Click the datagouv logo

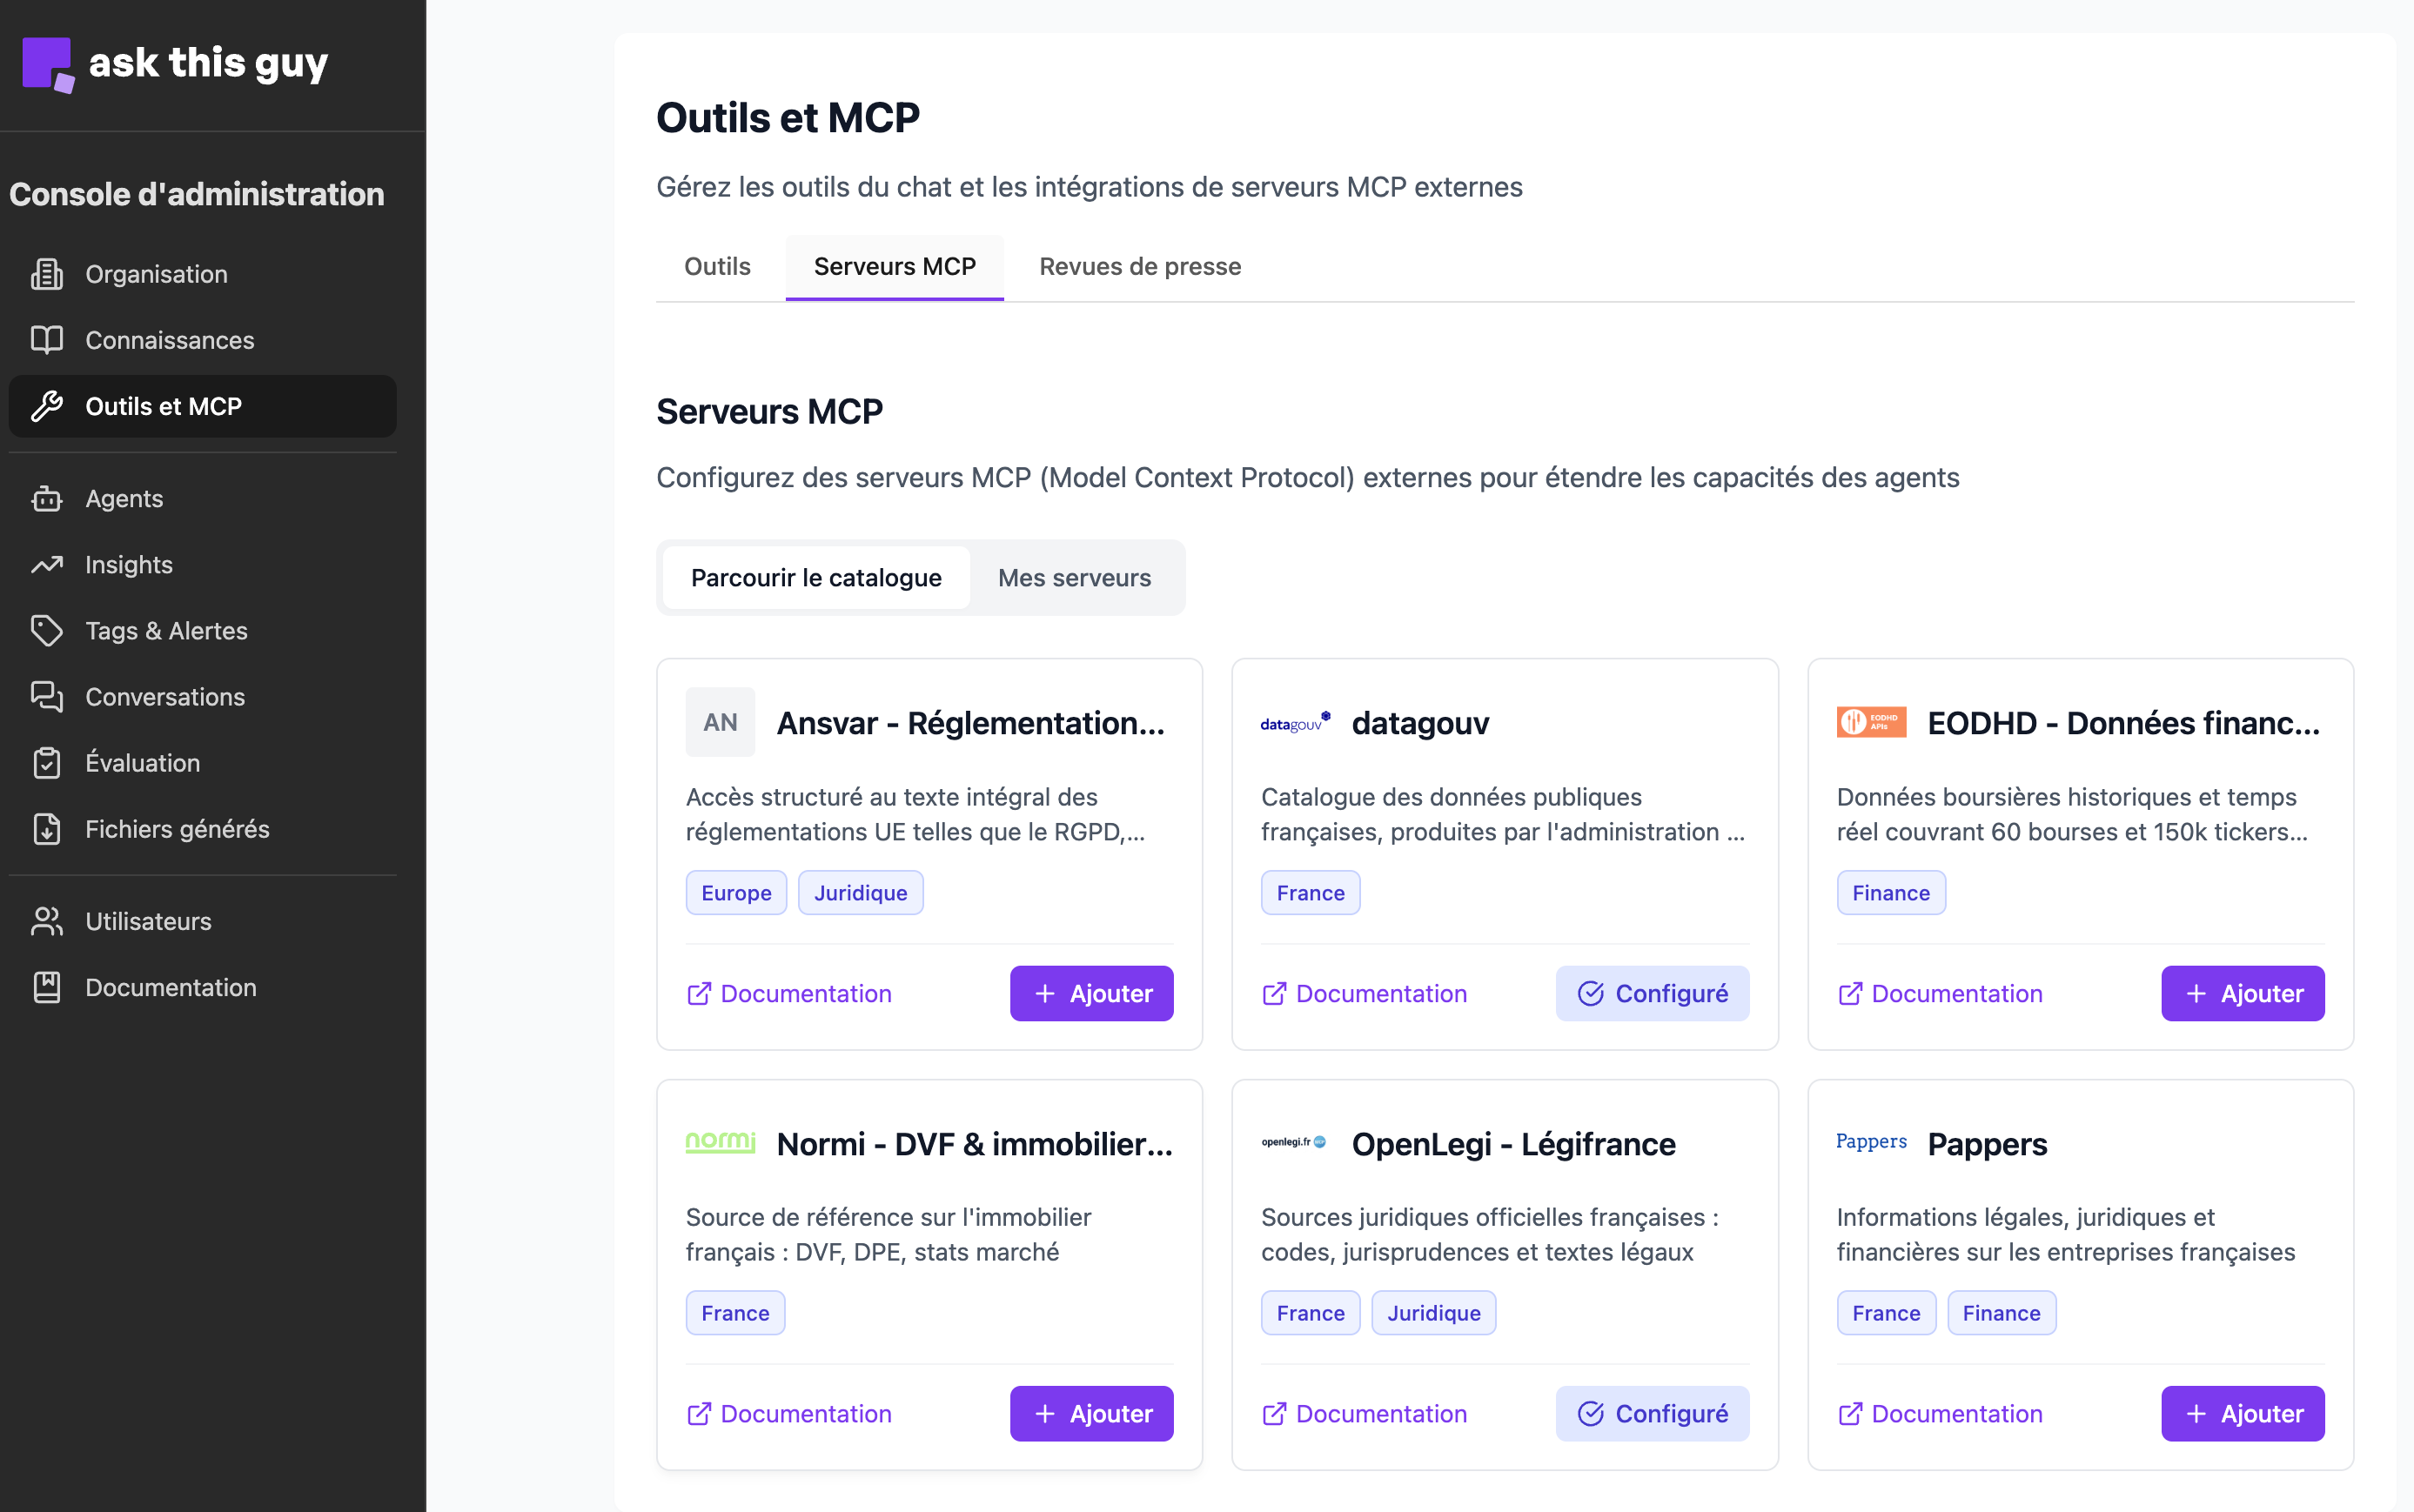pos(1294,722)
